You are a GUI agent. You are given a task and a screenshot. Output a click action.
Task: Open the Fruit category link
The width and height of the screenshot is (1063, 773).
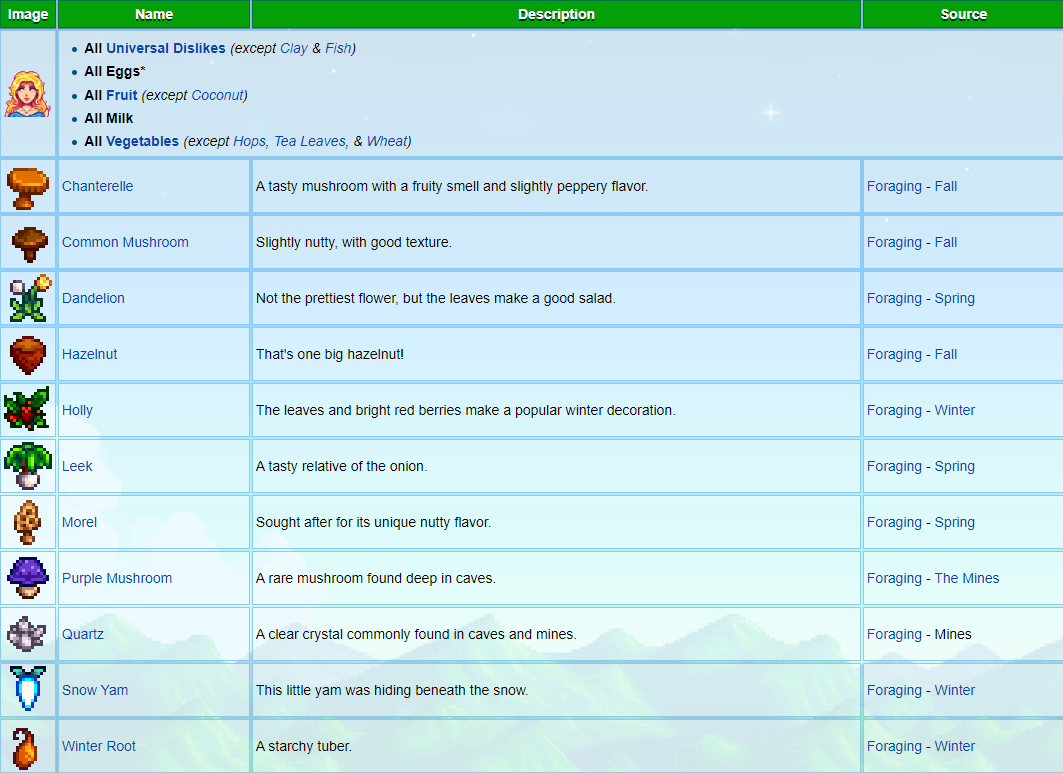tap(121, 95)
